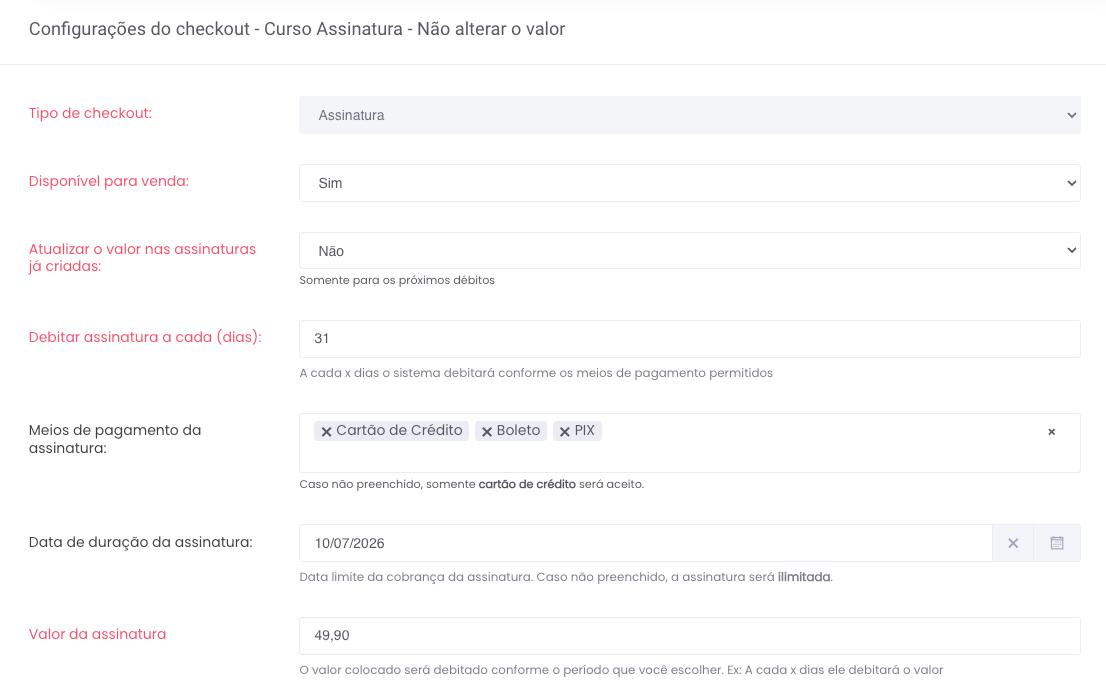Click inside the payment methods multiselect box
The width and height of the screenshot is (1106, 695).
[x=689, y=443]
